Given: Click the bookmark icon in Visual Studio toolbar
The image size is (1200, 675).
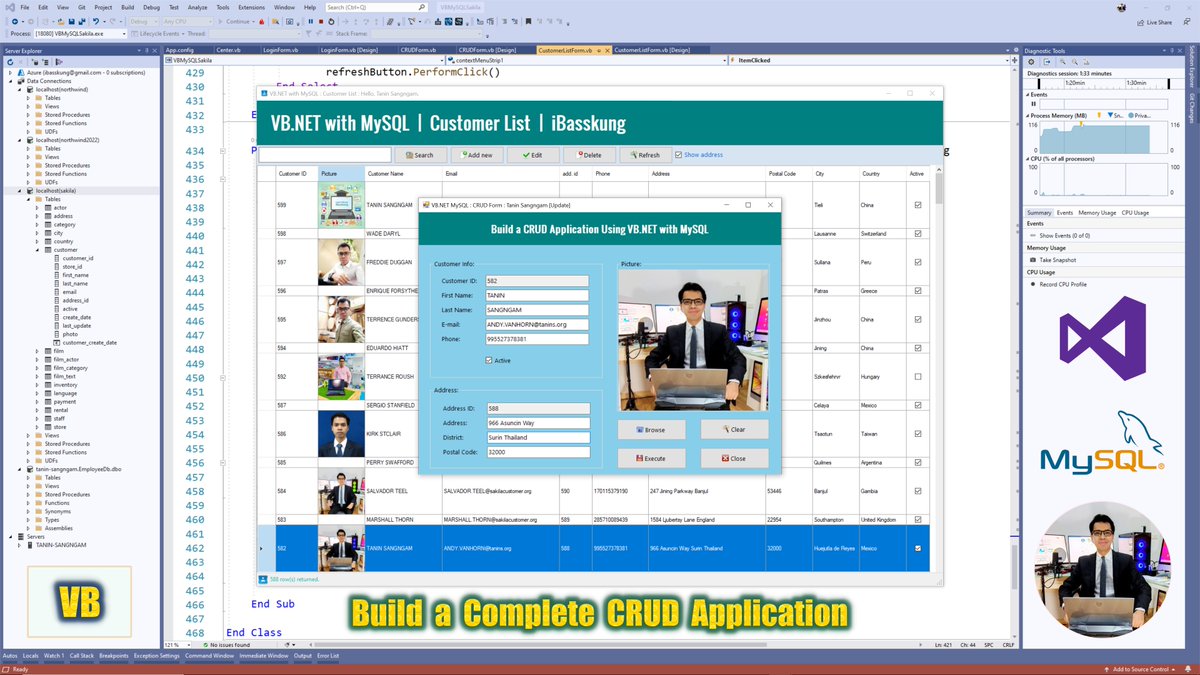Looking at the screenshot, I should (x=527, y=21).
